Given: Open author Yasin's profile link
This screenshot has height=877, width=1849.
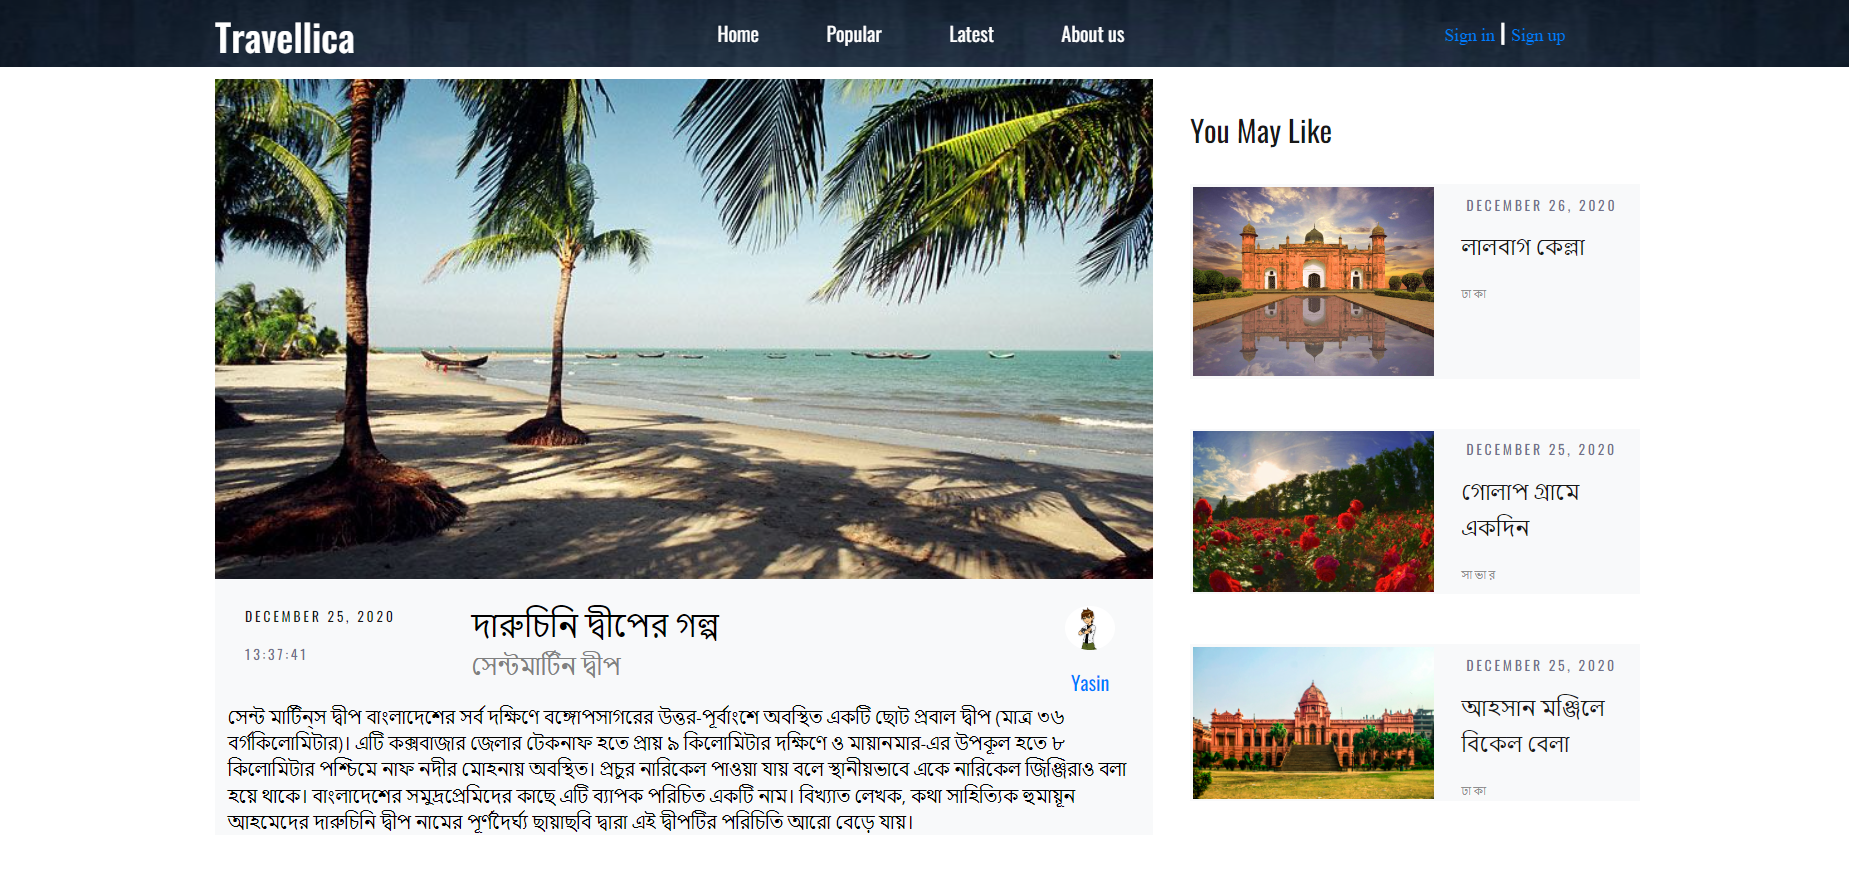Looking at the screenshot, I should click(1090, 683).
